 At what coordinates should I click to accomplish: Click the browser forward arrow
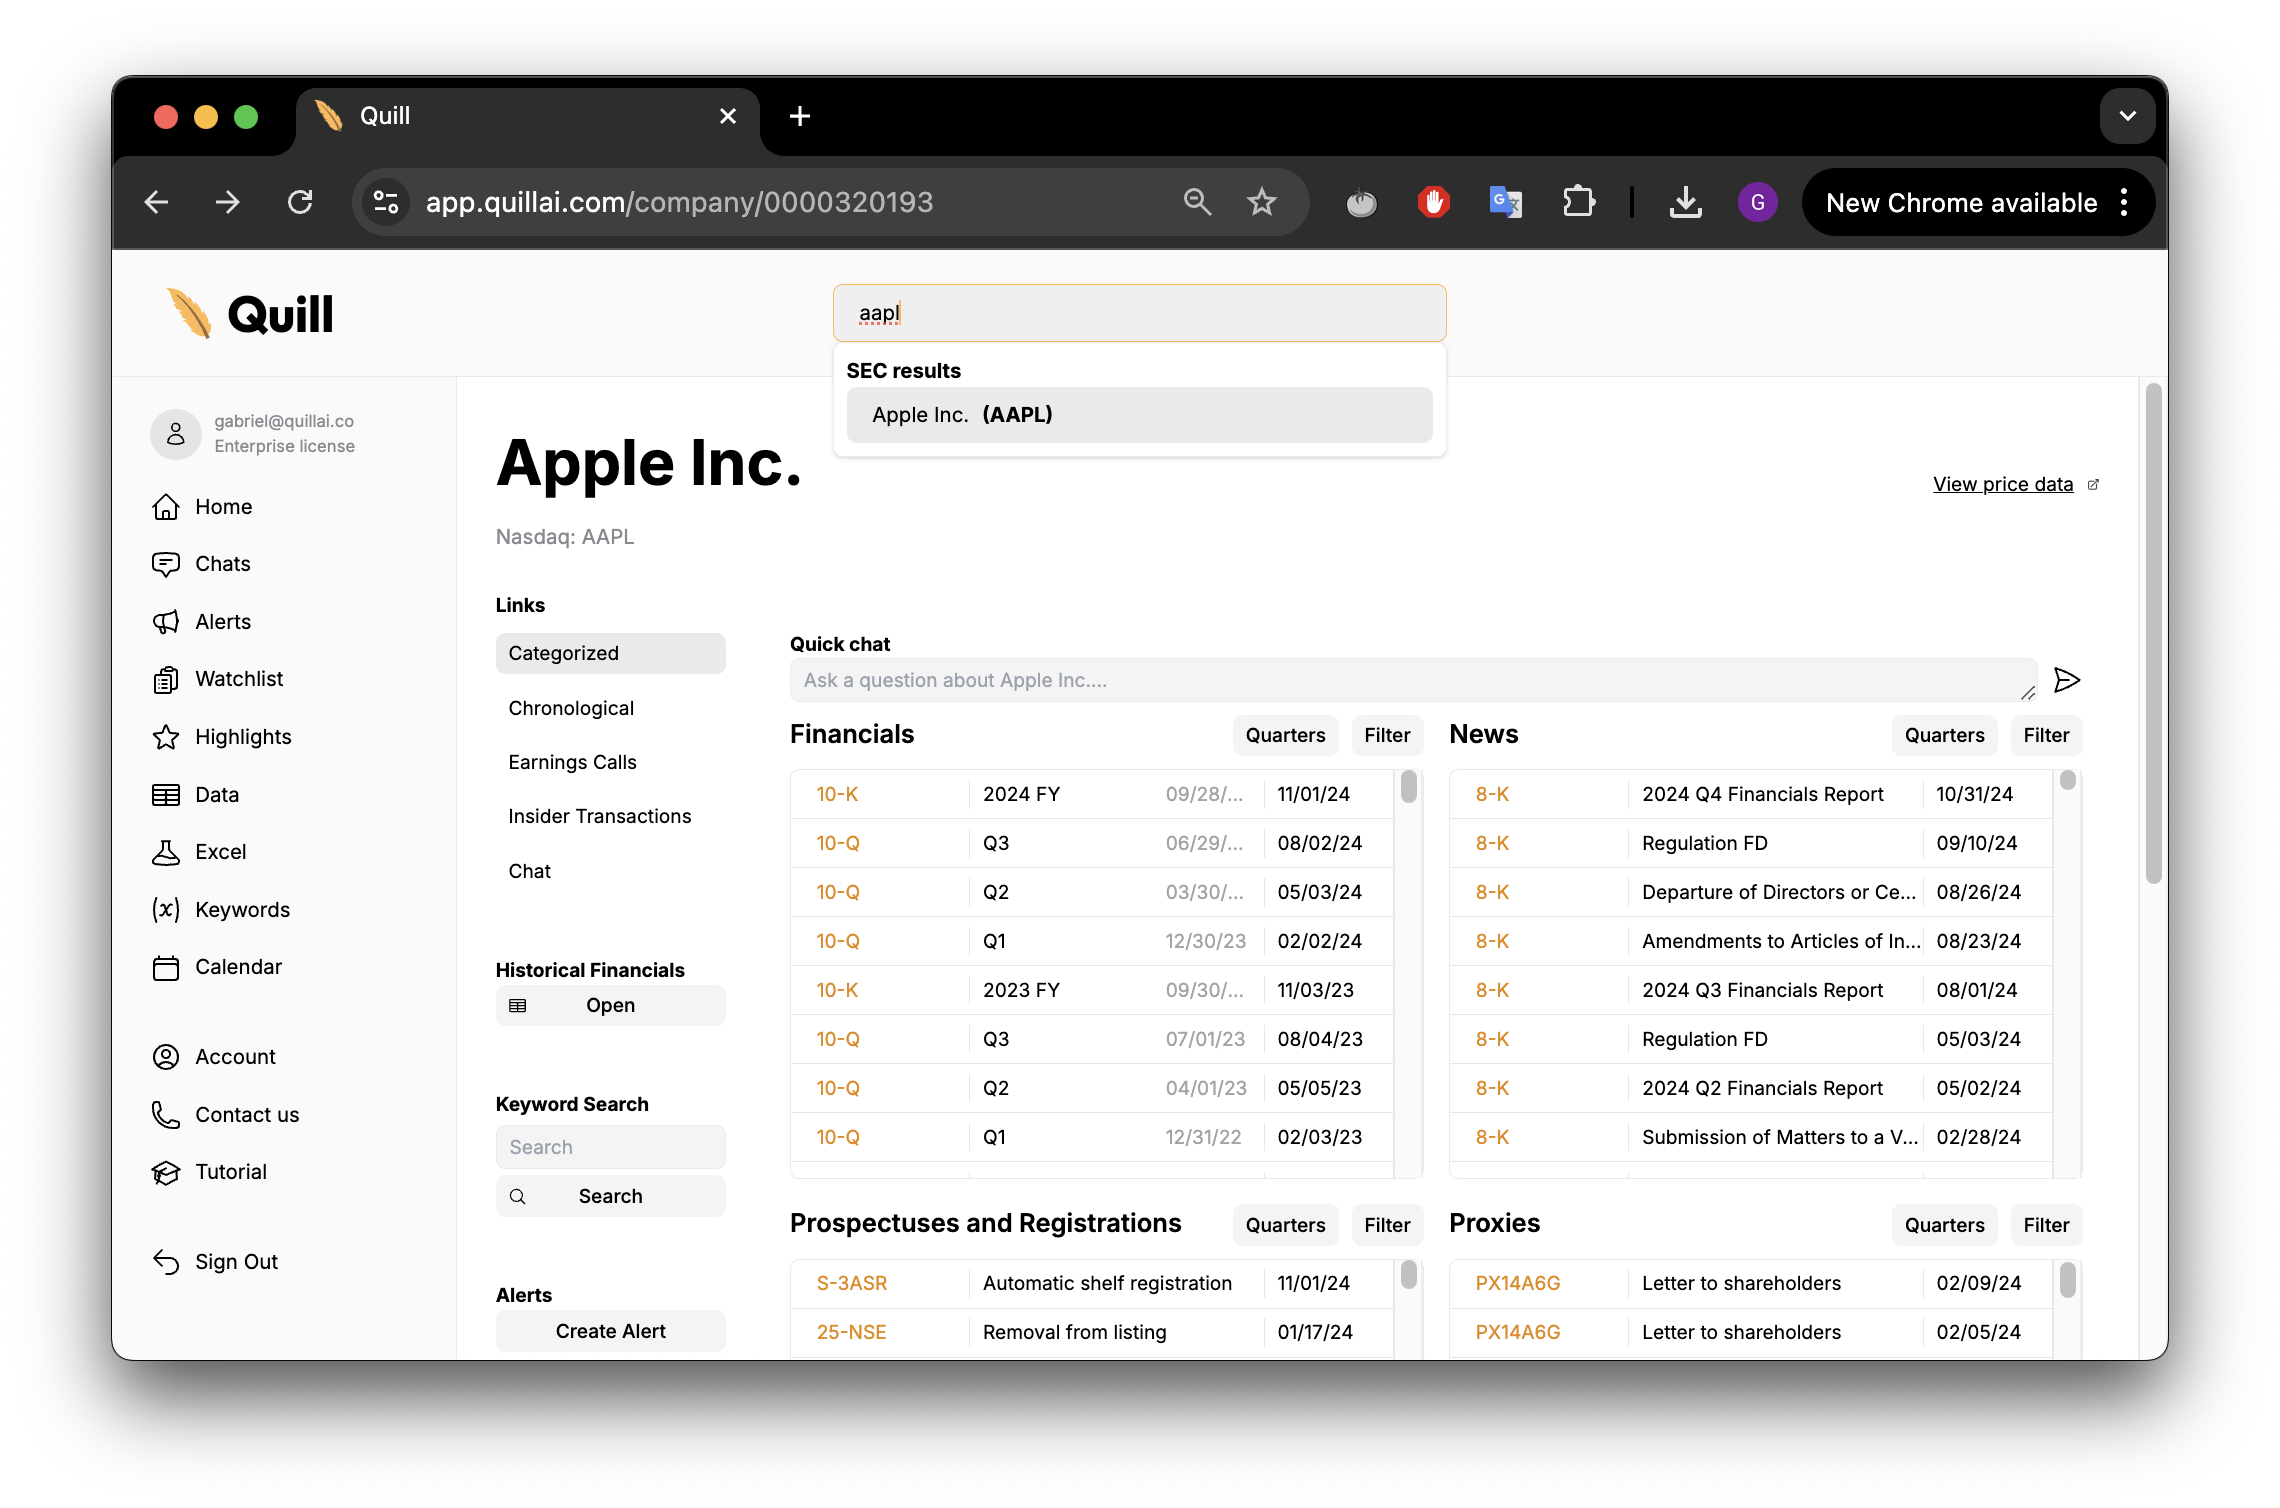point(228,203)
